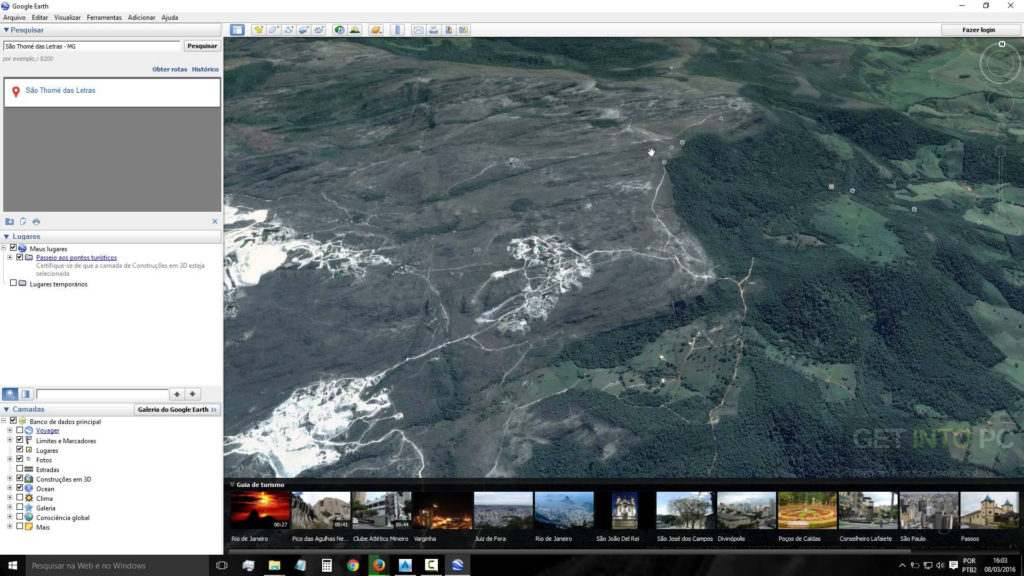
Task: Open the Editar menu
Action: click(x=40, y=18)
